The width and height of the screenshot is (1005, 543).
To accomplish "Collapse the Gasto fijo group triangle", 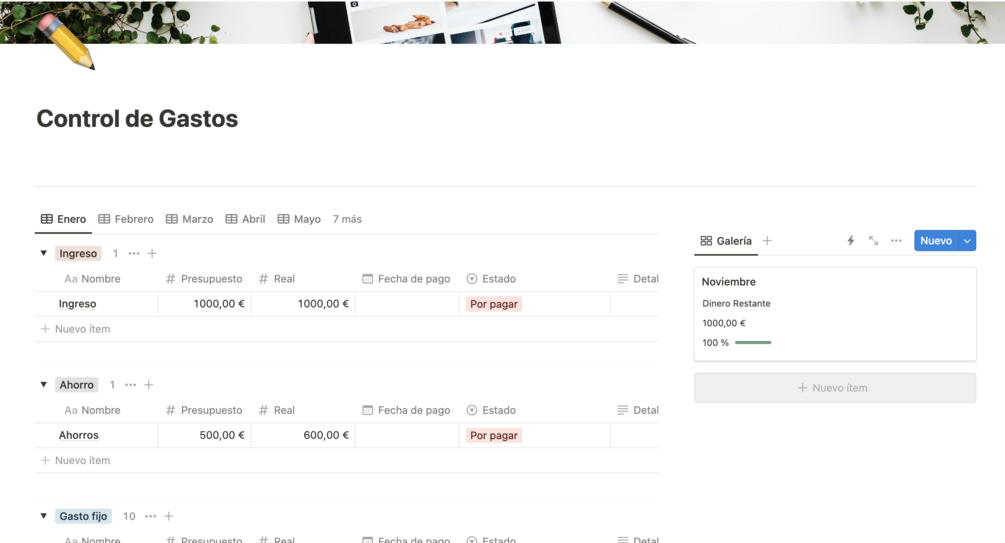I will pos(44,516).
